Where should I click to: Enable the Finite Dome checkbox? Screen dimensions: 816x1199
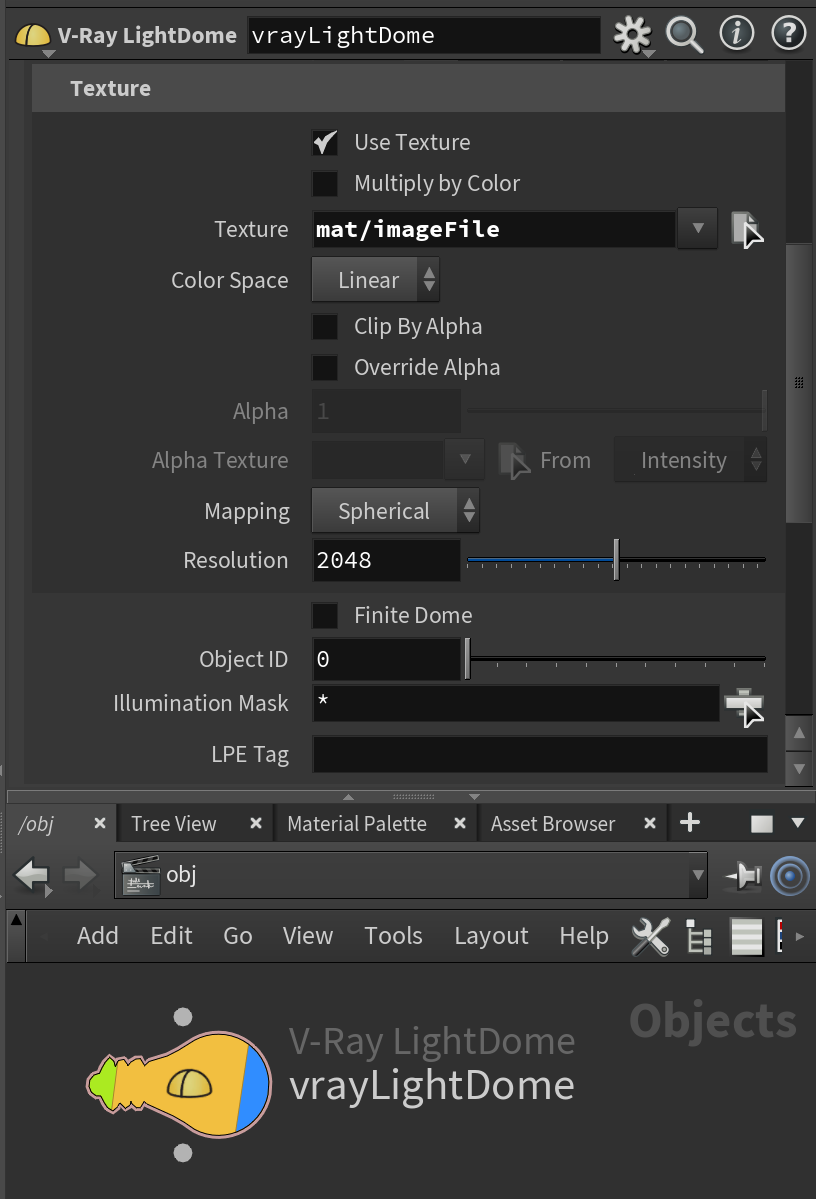click(x=325, y=616)
